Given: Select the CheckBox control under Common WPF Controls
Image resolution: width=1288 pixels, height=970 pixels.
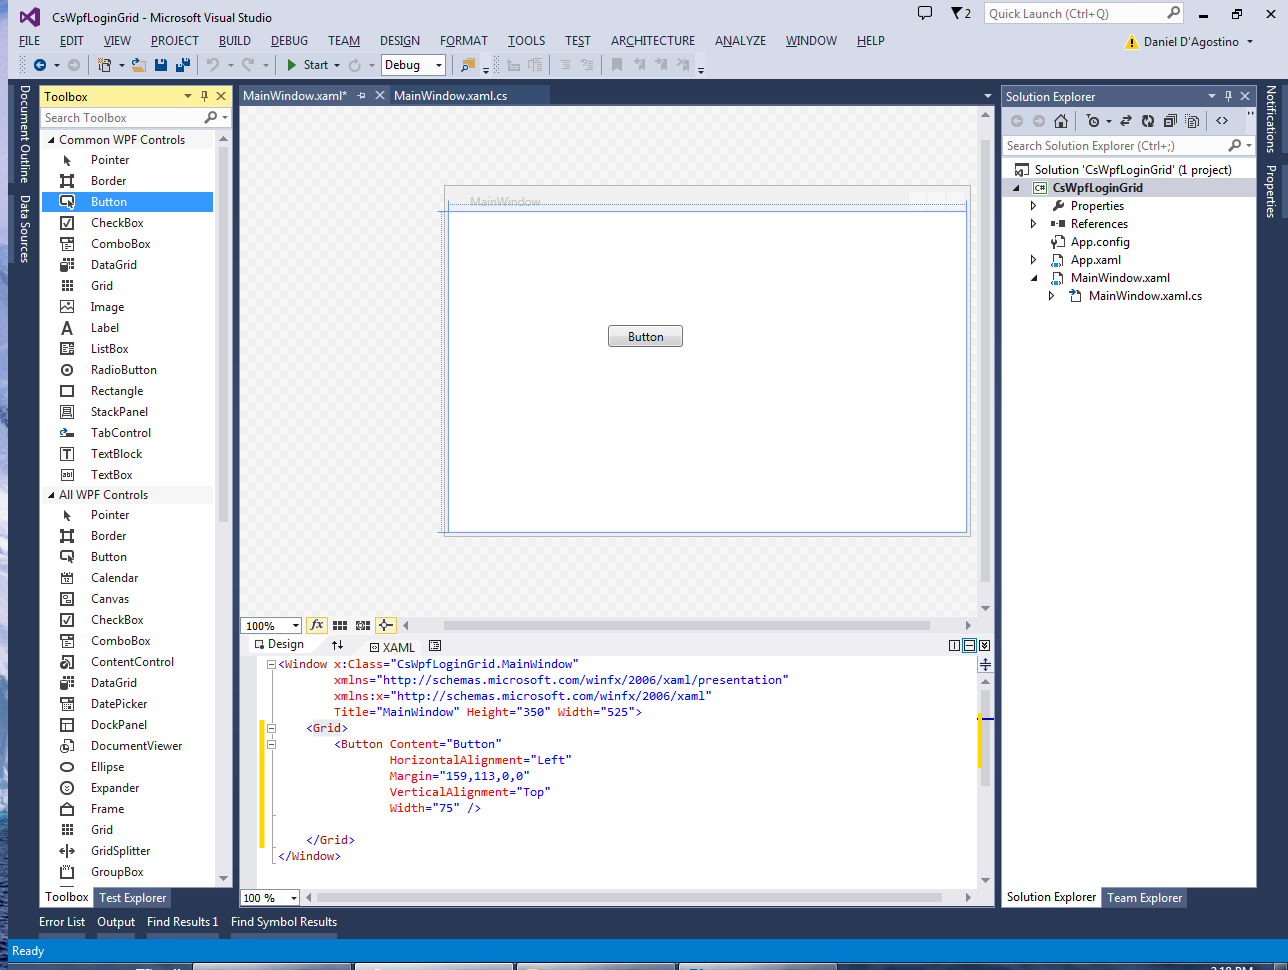Looking at the screenshot, I should point(128,223).
